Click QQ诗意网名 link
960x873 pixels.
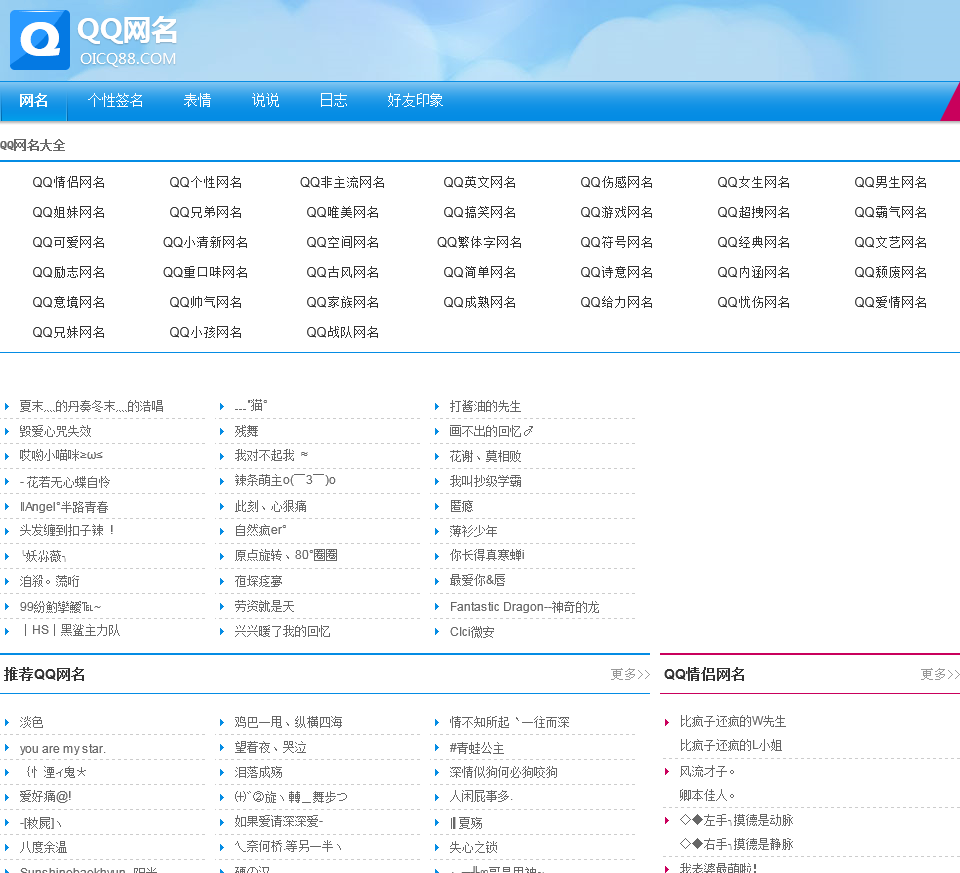click(x=617, y=272)
